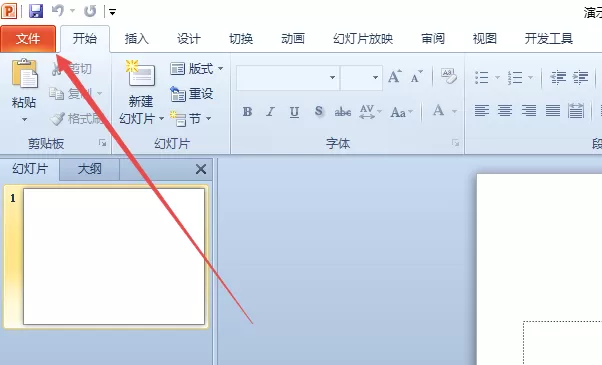
Task: Open the 文件 menu
Action: pos(28,38)
